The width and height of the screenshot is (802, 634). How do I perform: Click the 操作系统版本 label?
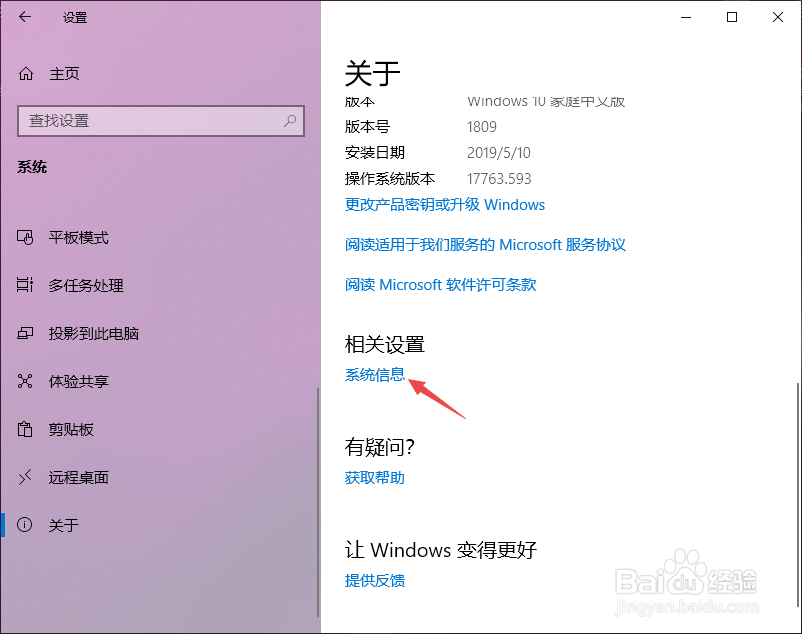coord(390,178)
